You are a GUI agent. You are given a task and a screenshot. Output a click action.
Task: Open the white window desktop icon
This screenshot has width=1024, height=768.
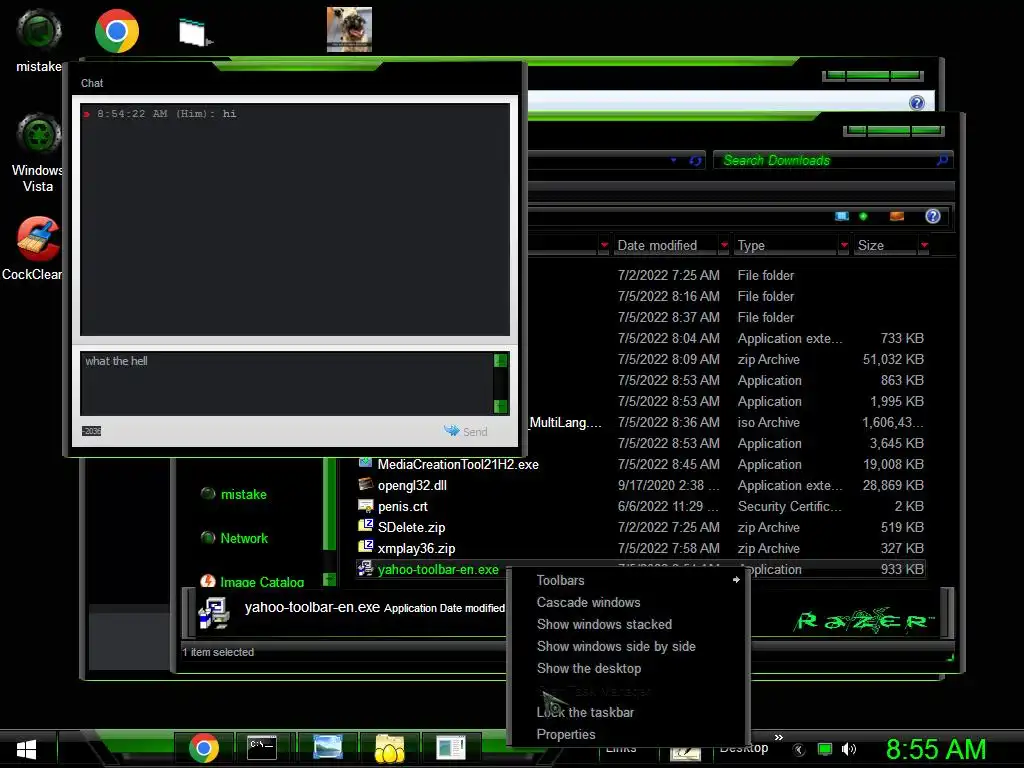click(194, 32)
